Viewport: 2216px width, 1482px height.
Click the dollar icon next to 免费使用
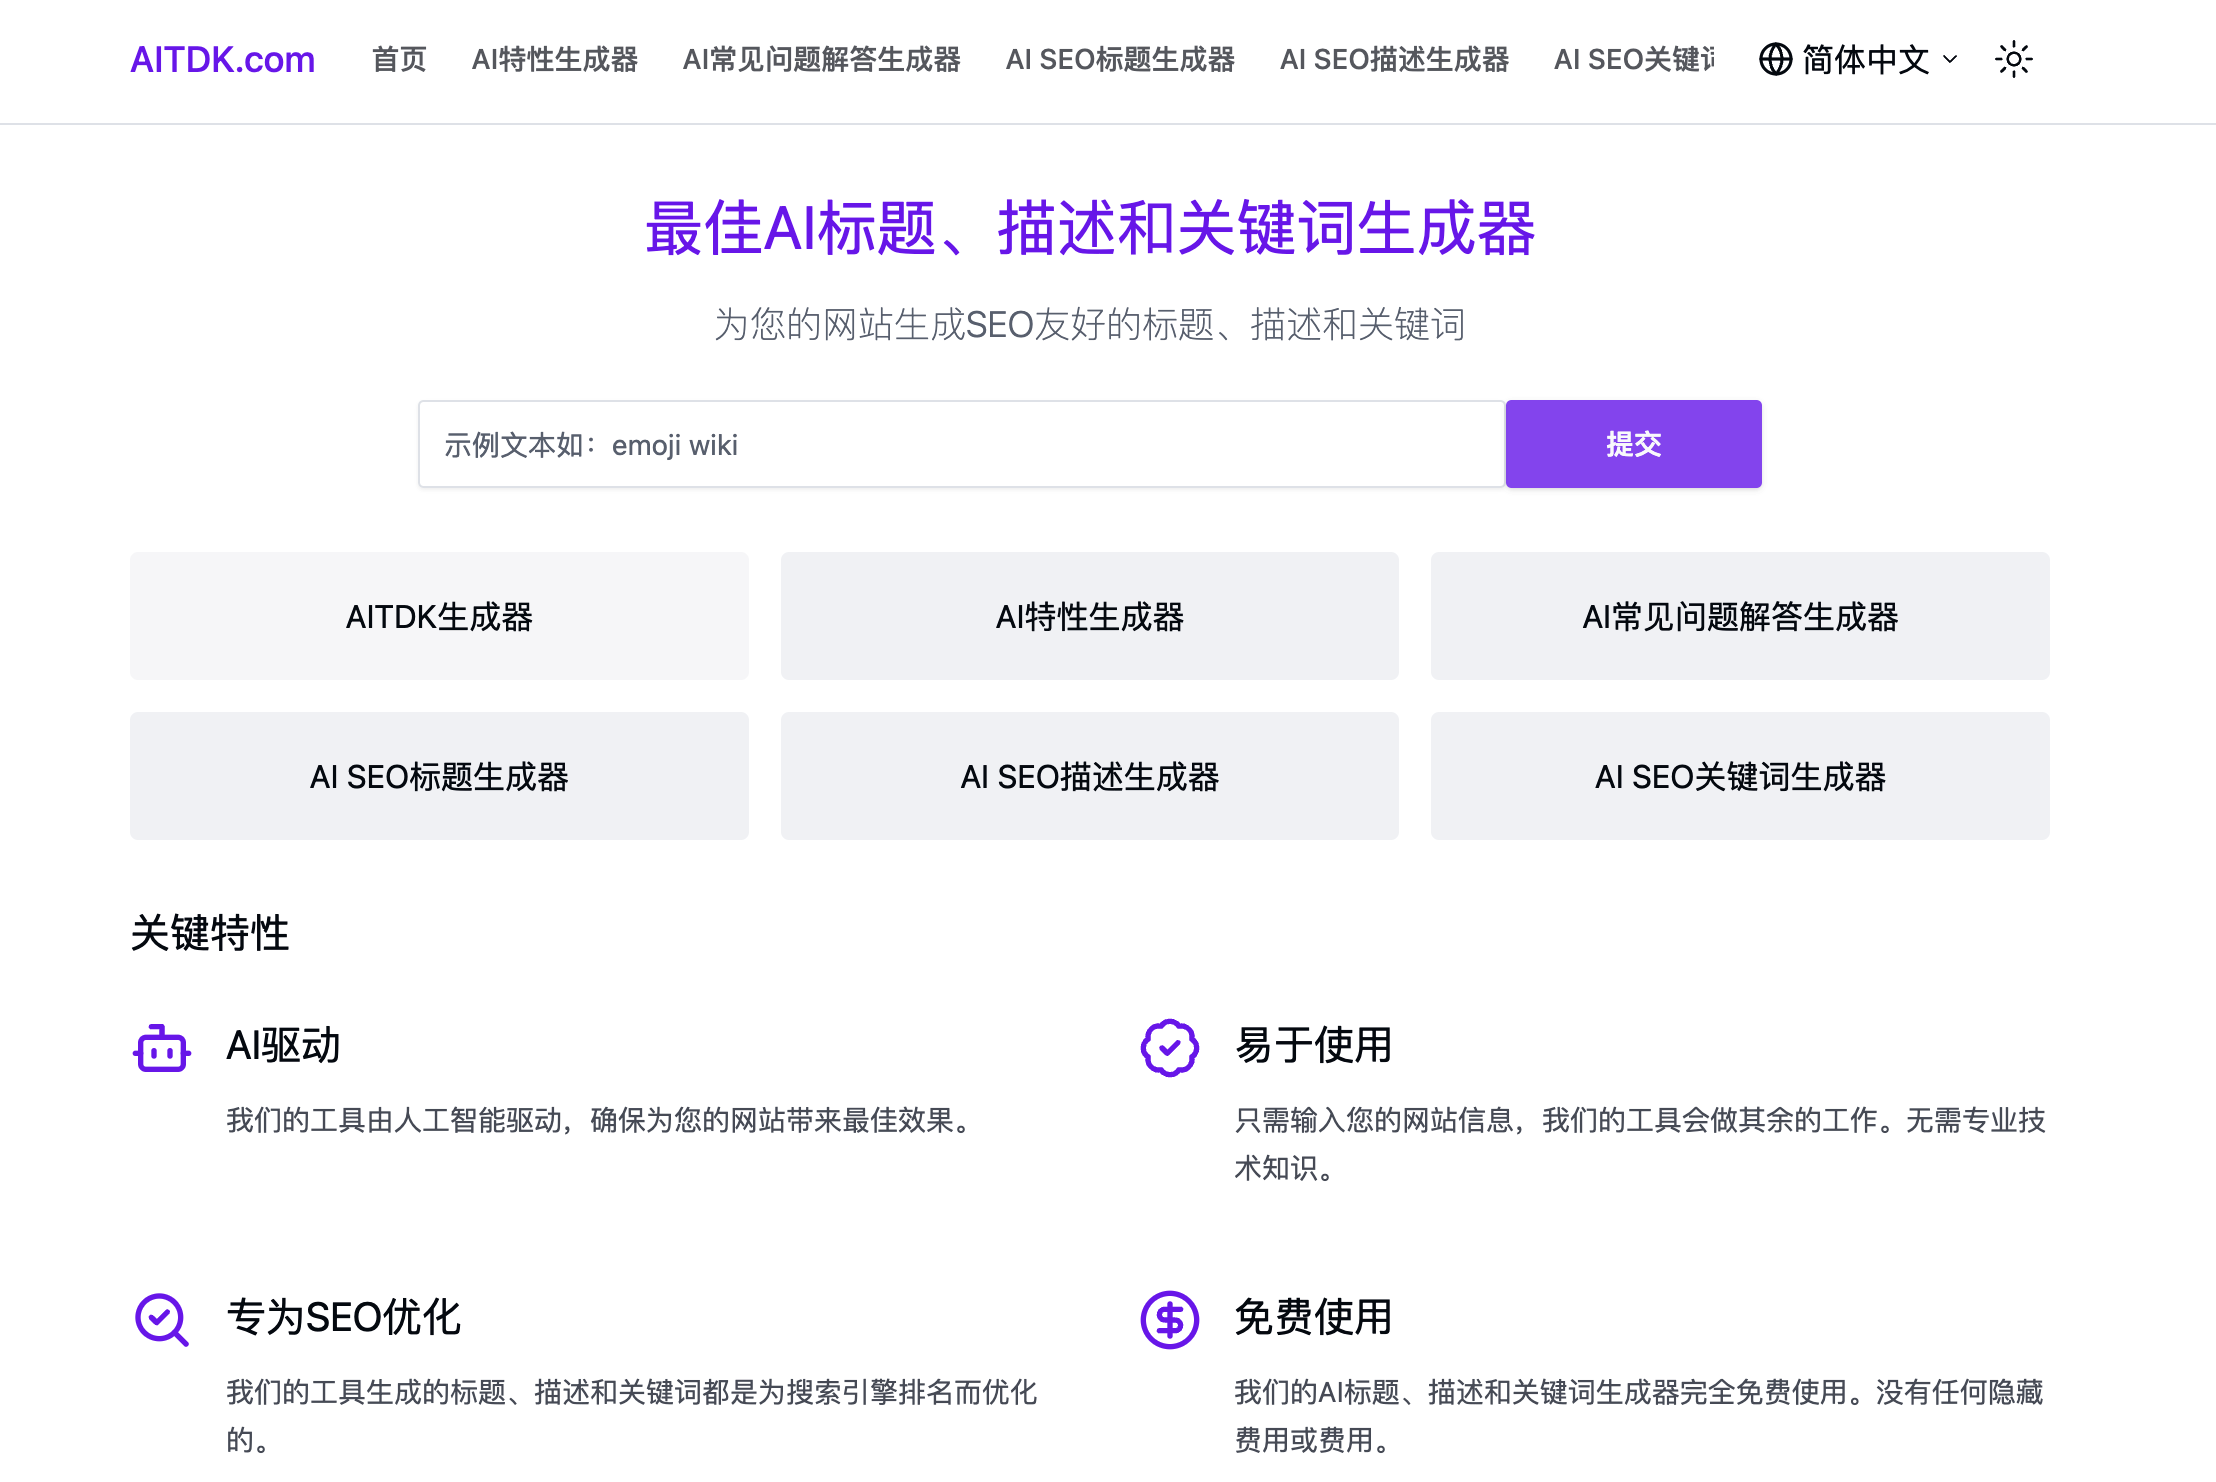(1169, 1320)
